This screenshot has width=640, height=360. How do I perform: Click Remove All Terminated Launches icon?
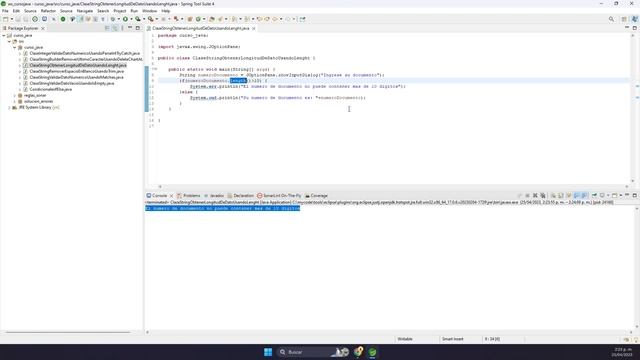pyautogui.click(x=543, y=196)
